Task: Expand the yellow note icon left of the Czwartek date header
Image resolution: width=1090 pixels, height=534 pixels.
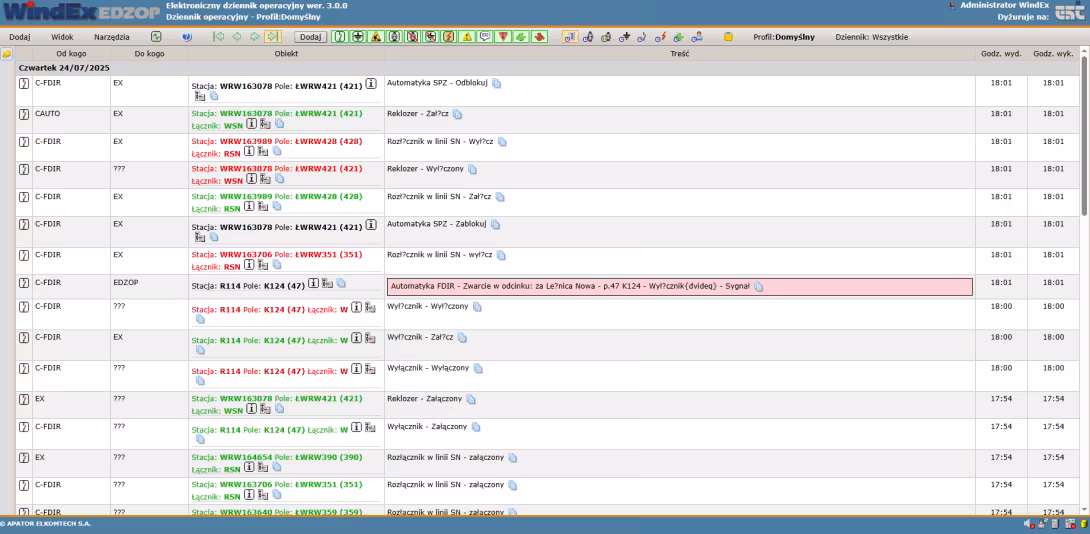Action: click(x=7, y=53)
